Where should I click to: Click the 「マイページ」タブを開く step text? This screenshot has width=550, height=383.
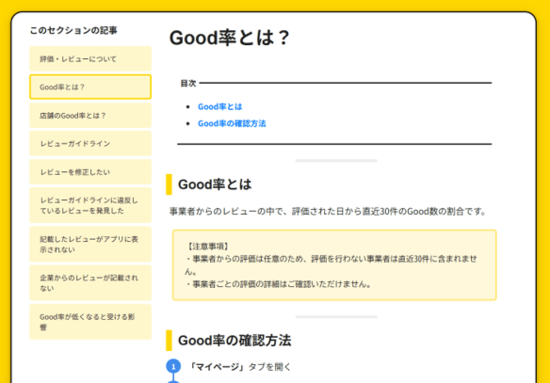coord(240,367)
